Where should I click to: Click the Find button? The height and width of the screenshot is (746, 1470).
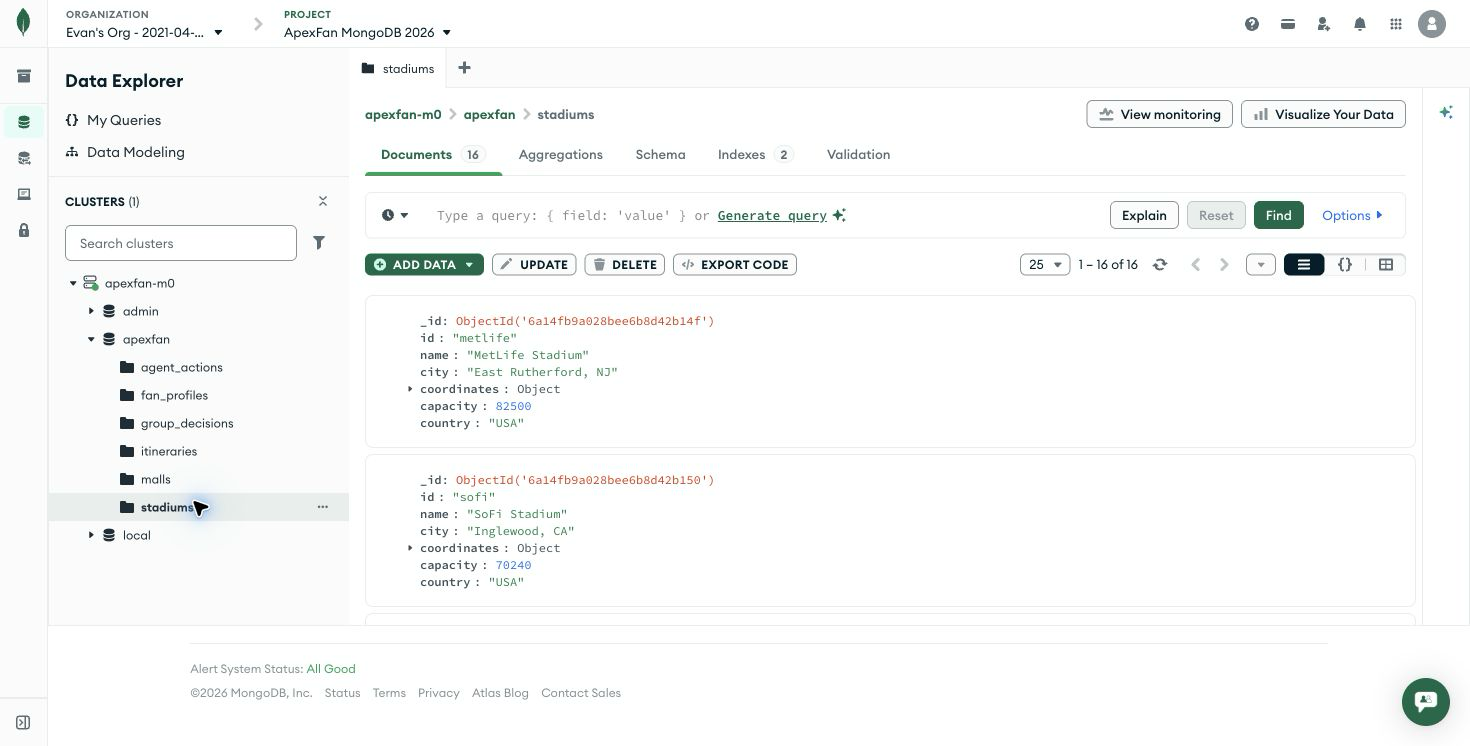point(1278,215)
